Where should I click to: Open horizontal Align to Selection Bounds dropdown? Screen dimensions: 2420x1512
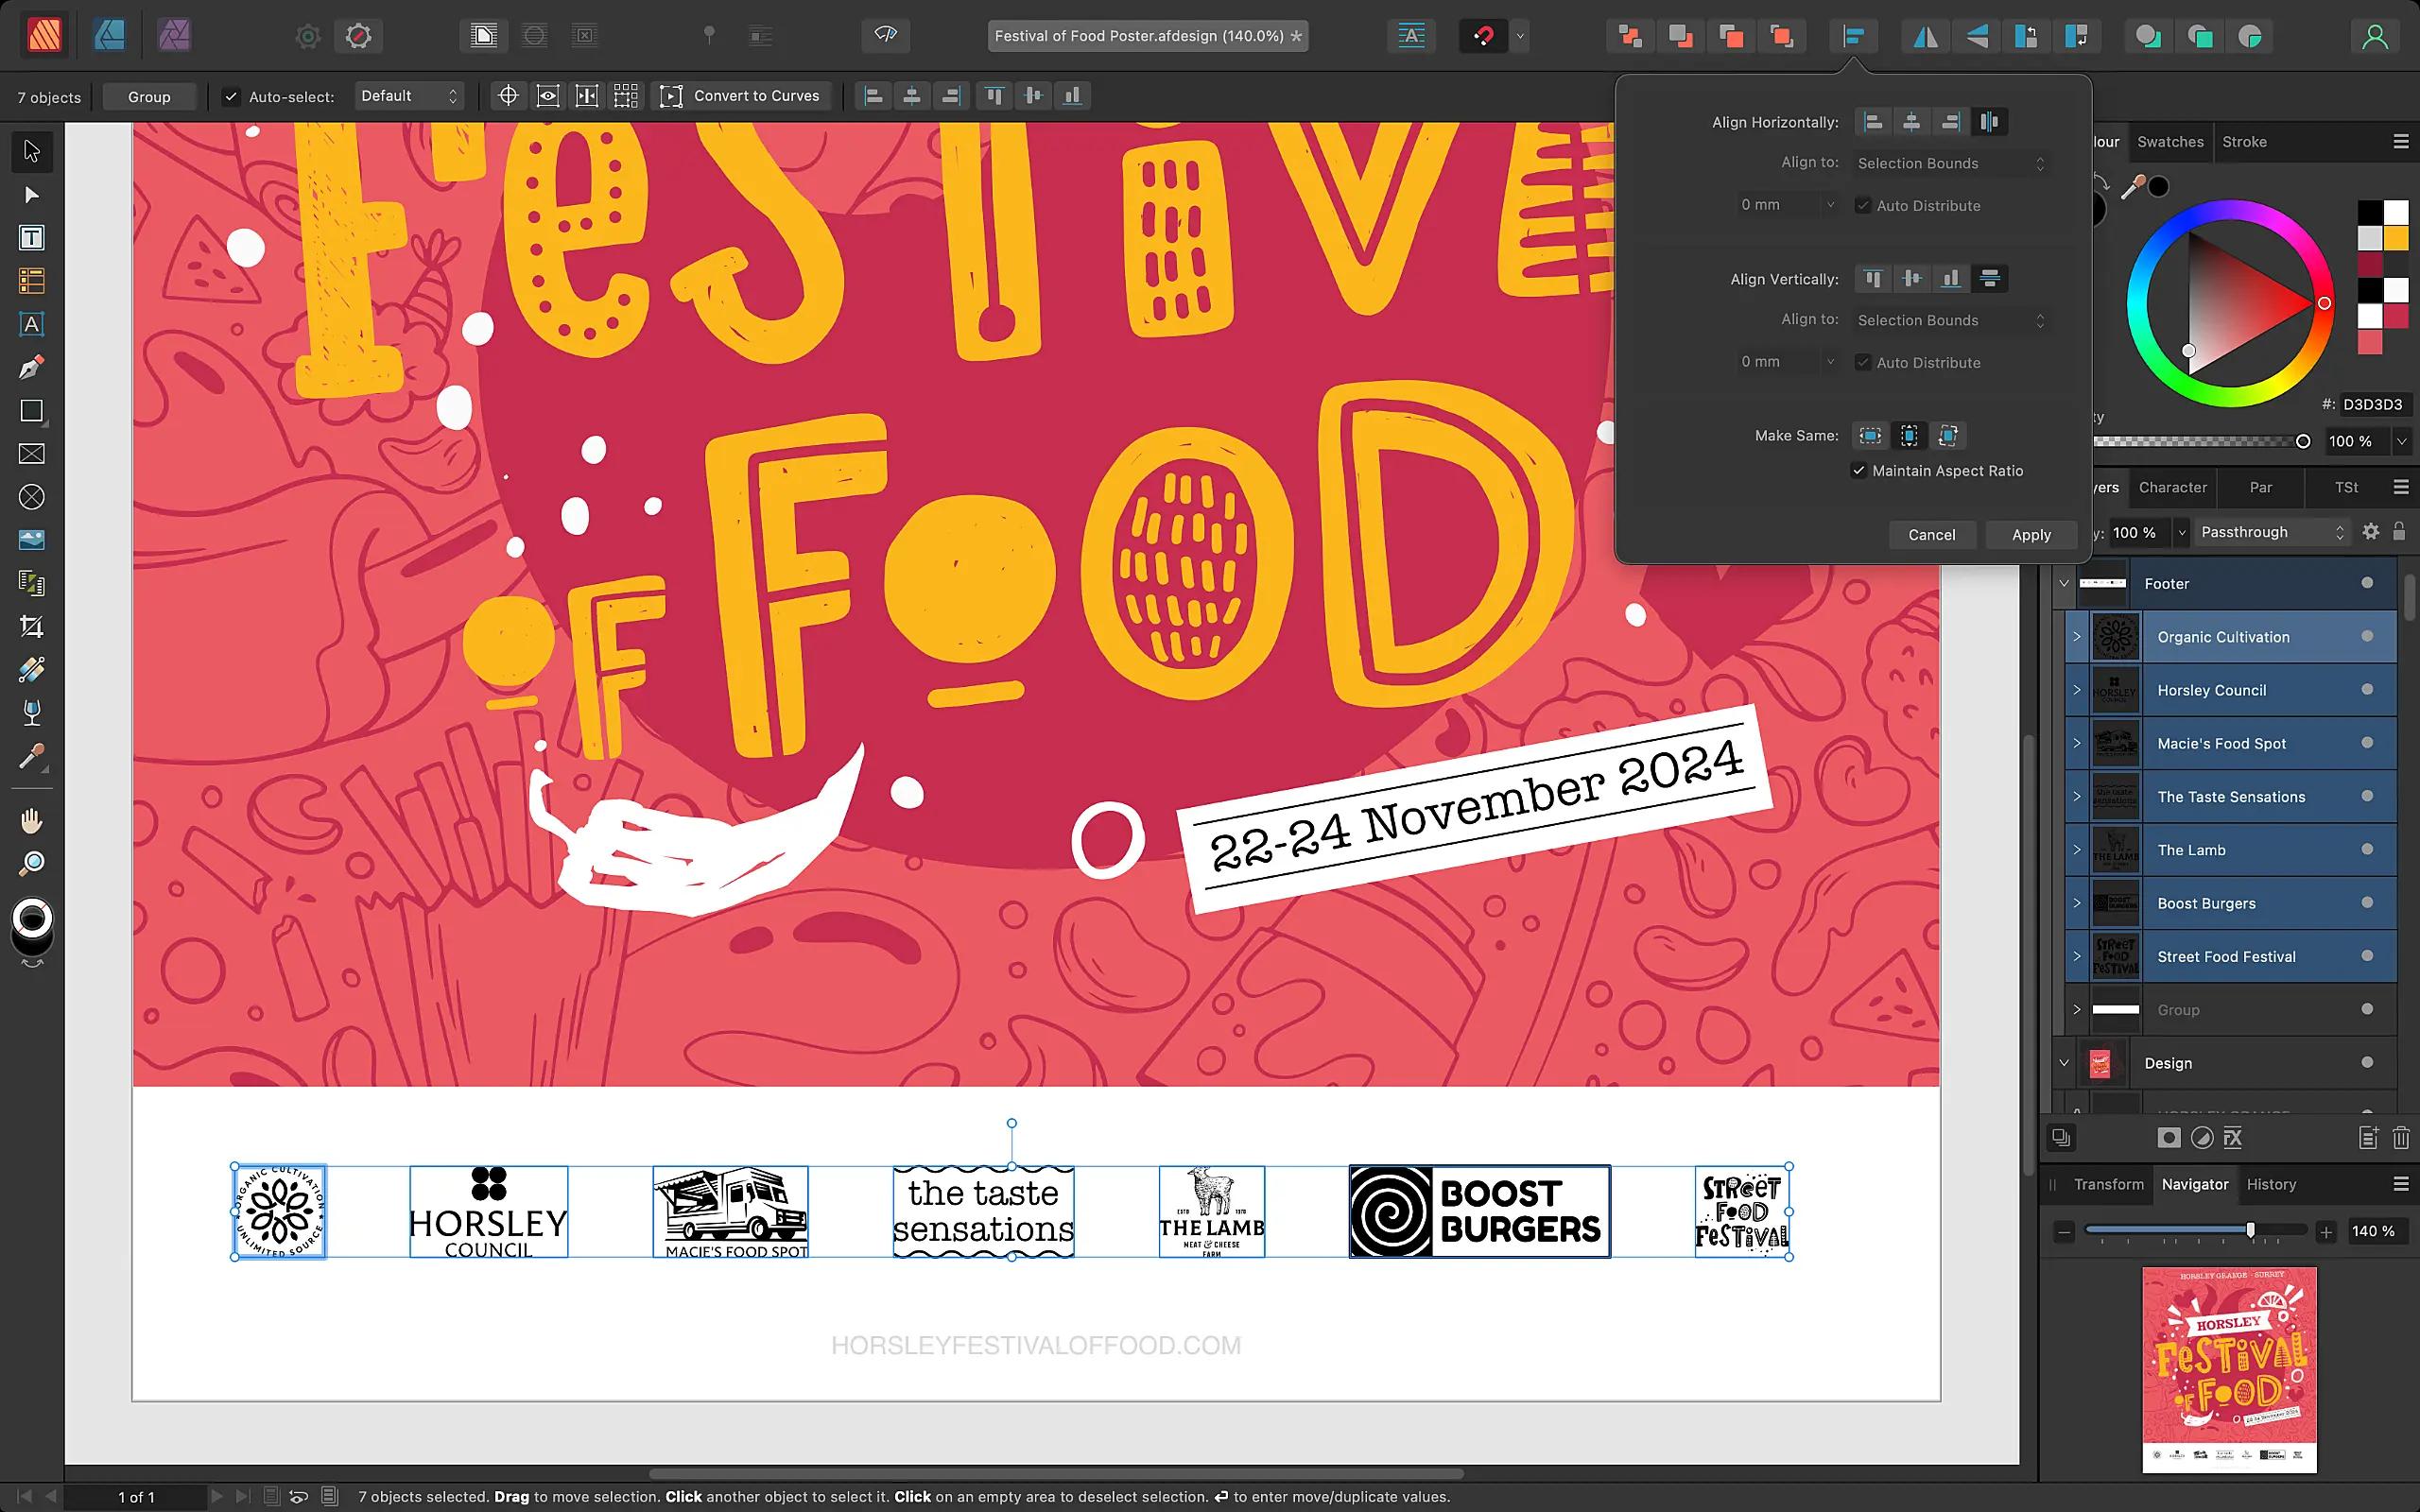(x=1950, y=163)
